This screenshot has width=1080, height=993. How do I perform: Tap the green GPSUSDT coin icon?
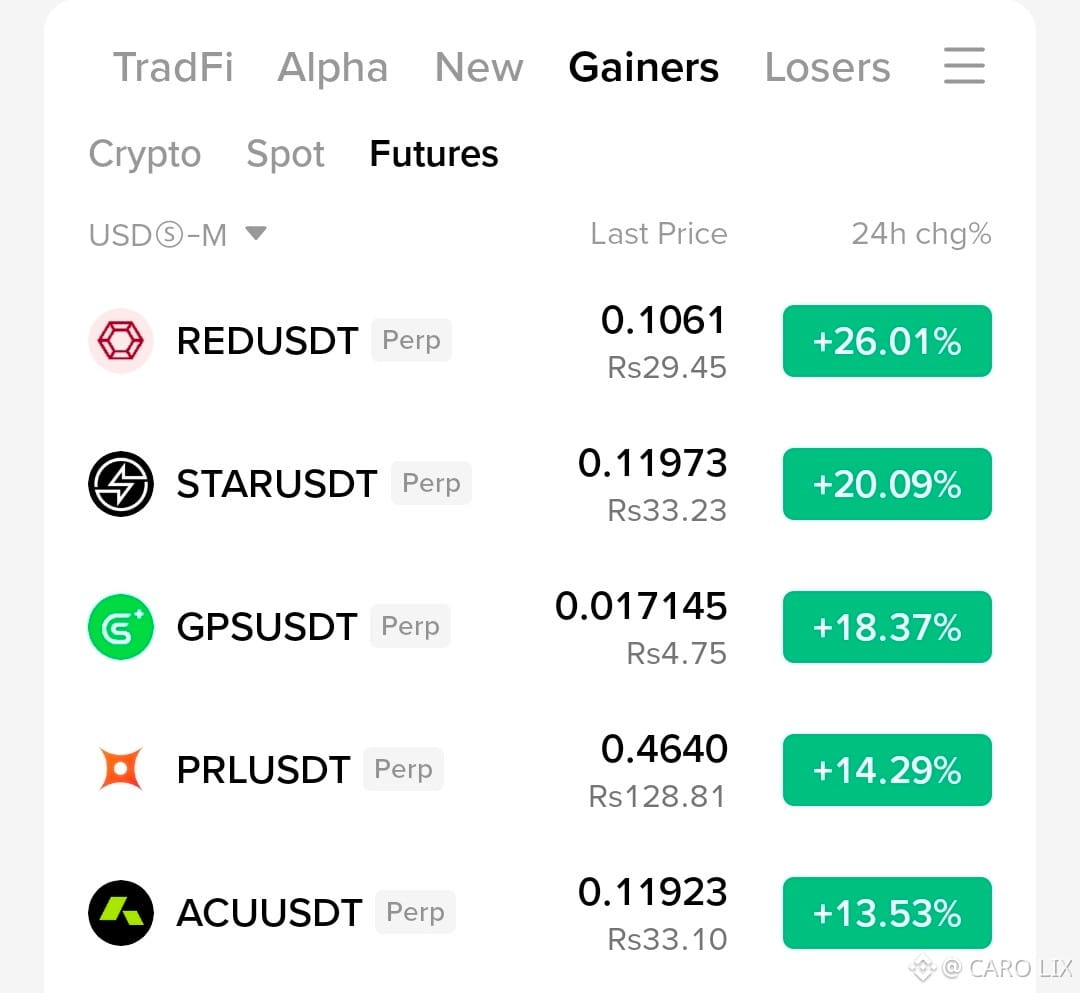point(121,627)
